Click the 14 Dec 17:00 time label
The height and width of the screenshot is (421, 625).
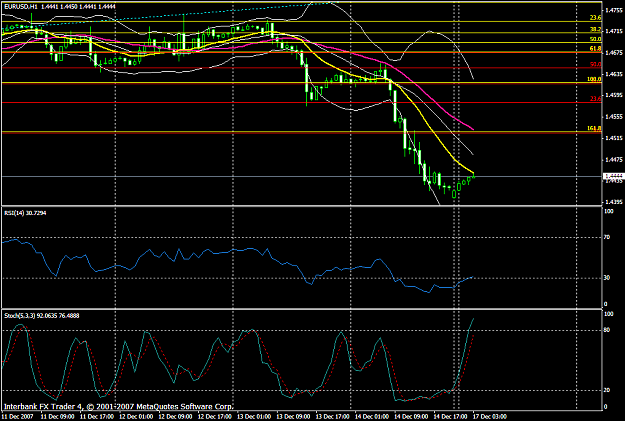tap(449, 416)
